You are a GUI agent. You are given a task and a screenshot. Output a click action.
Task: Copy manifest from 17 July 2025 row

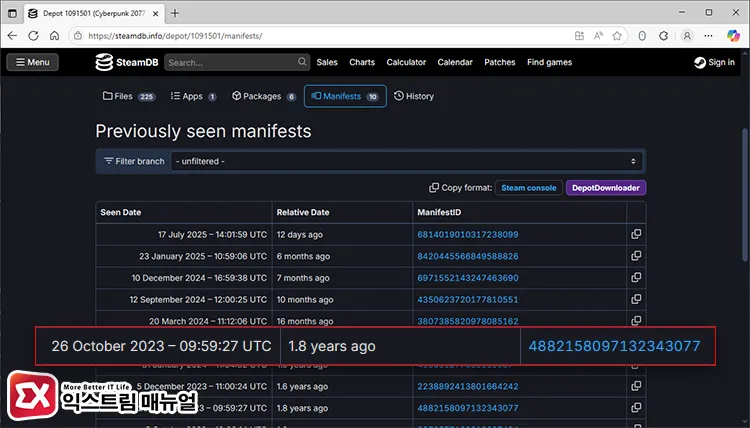click(x=636, y=234)
